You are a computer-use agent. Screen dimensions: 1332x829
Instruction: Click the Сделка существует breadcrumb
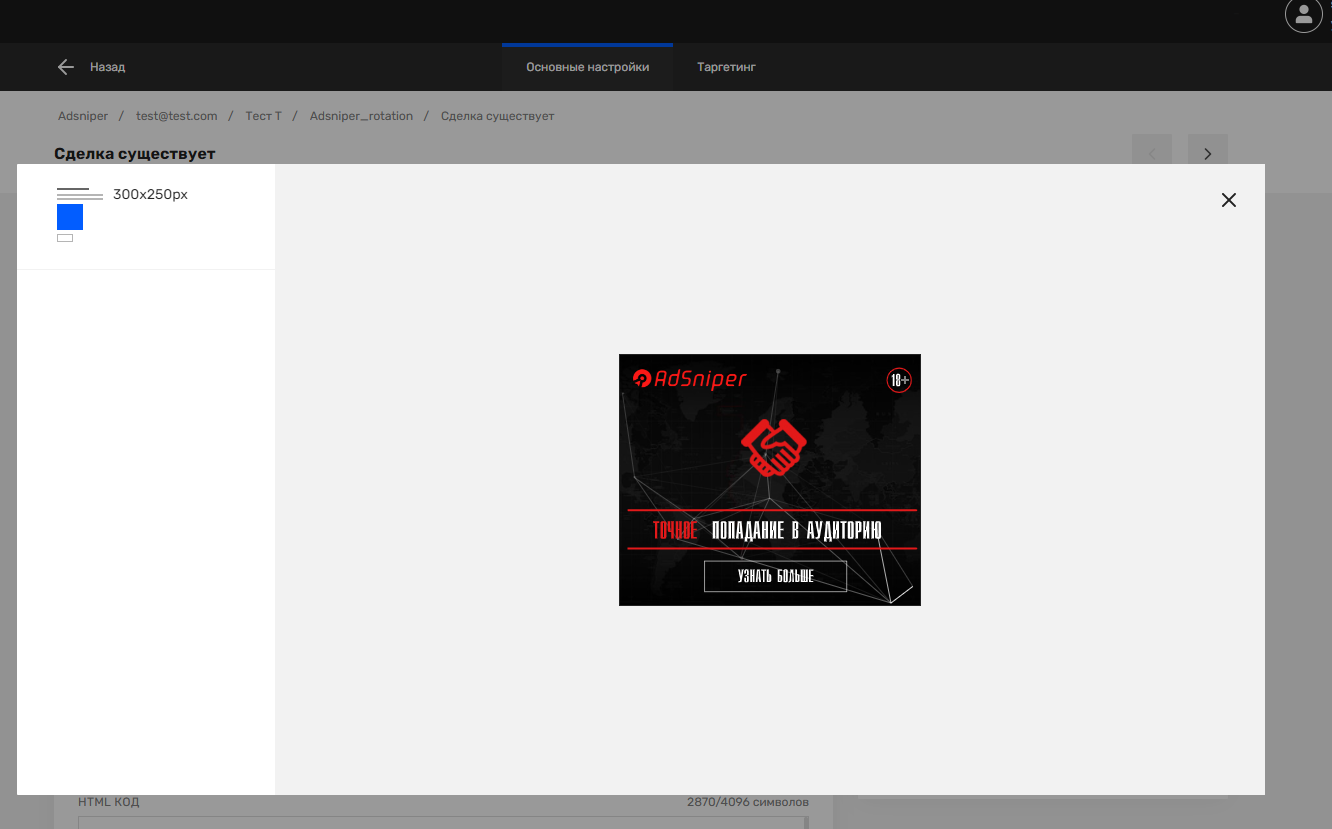tap(497, 116)
